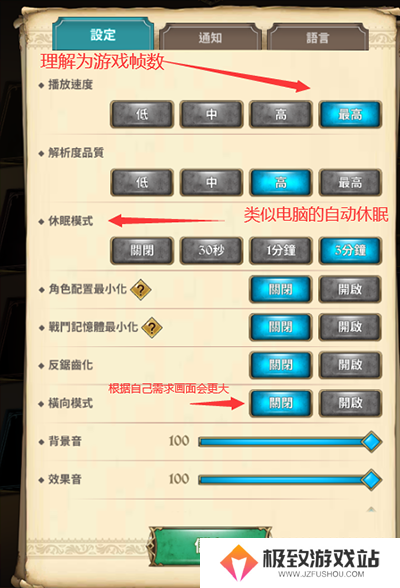Disable 戰鬥記憶體最小化 with 關閉
Image resolution: width=400 pixels, height=588 pixels.
[x=281, y=327]
